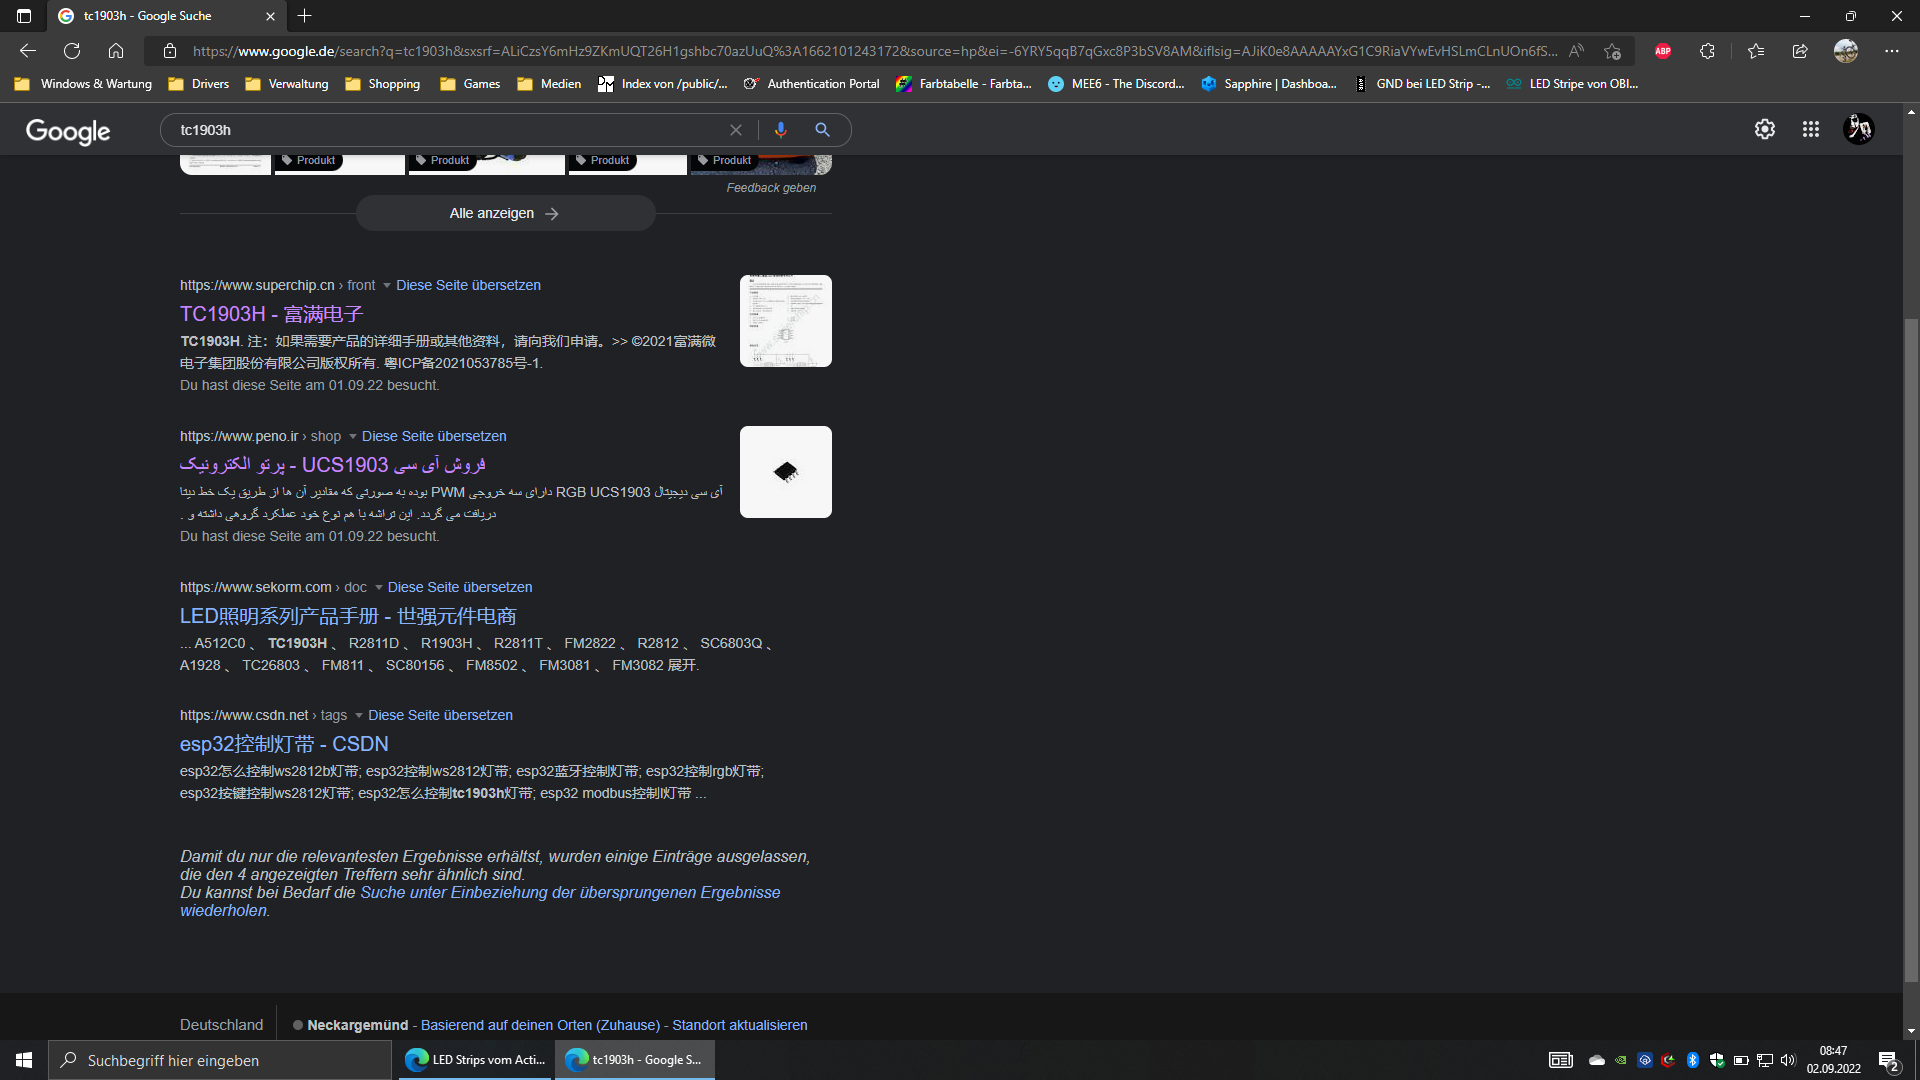Open the TC1903H superchip result link
Image resolution: width=1920 pixels, height=1080 pixels.
(x=271, y=314)
